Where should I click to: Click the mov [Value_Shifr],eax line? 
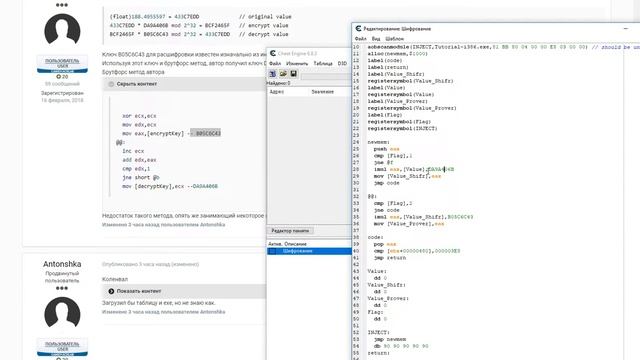click(407, 176)
